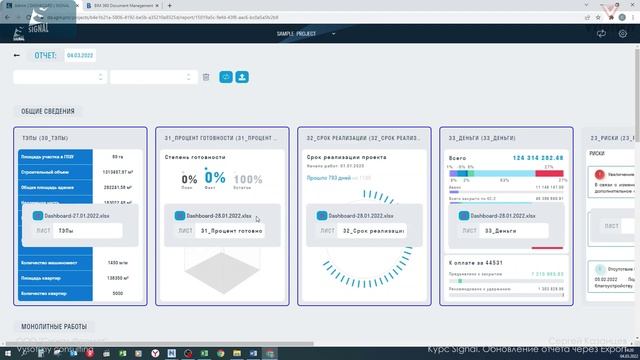
Task: Click the browser address bar URL
Action: point(163,18)
